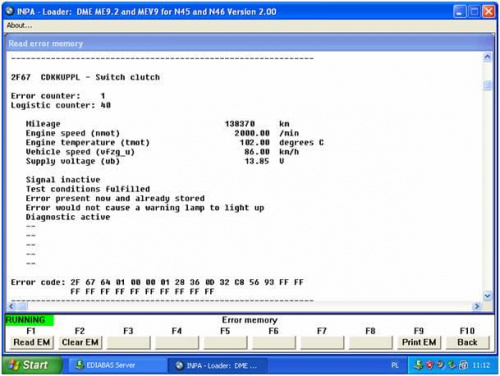
Task: Open the About... menu
Action: 19,25
